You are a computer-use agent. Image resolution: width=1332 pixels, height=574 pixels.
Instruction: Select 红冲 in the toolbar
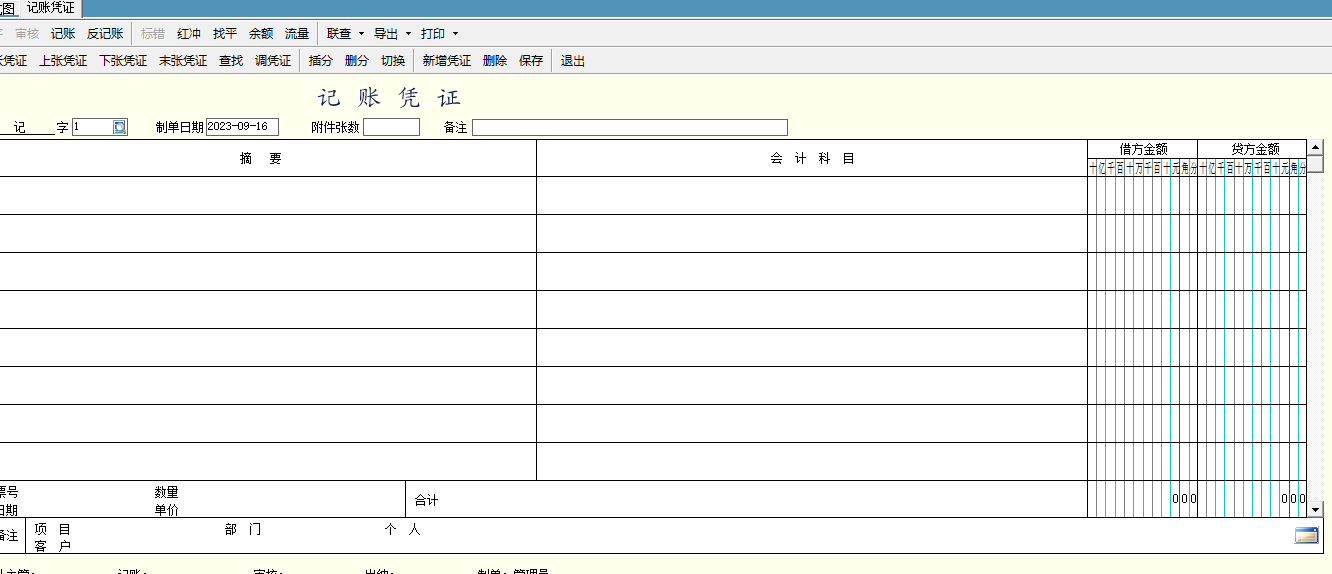[189, 34]
